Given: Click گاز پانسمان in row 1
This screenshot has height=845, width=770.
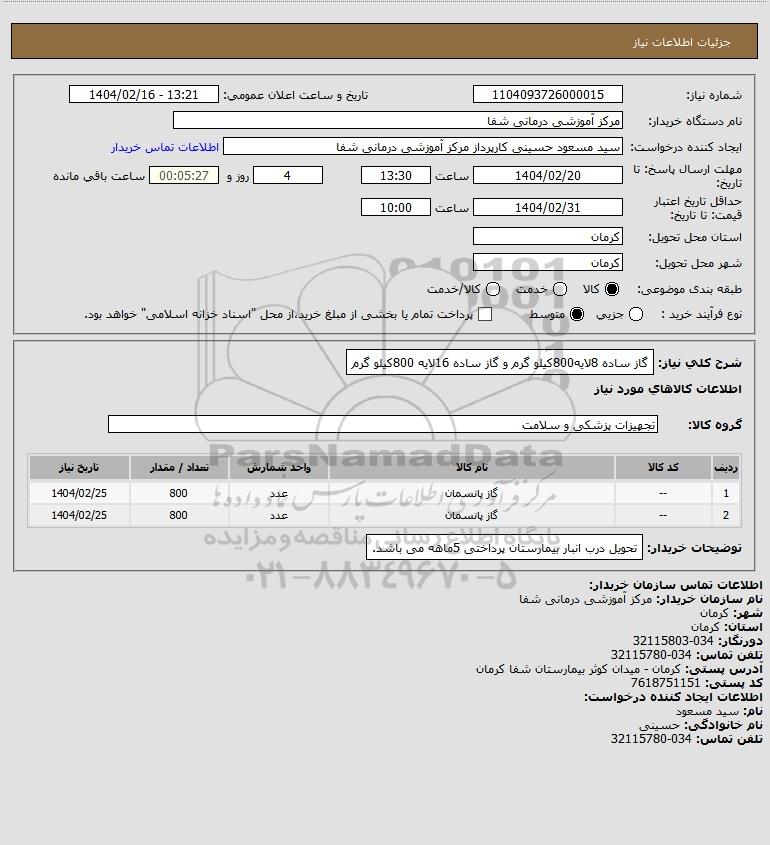Looking at the screenshot, I should click(x=471, y=493).
